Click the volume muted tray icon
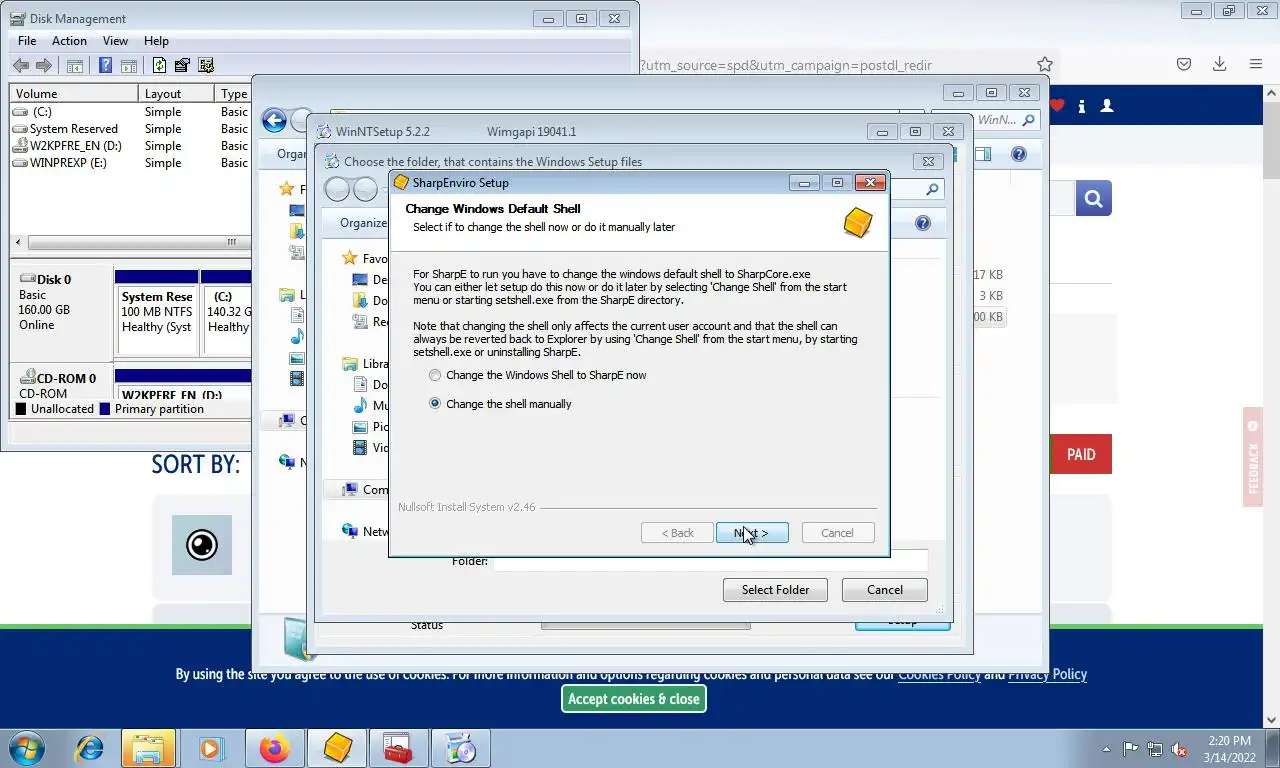 (1179, 749)
